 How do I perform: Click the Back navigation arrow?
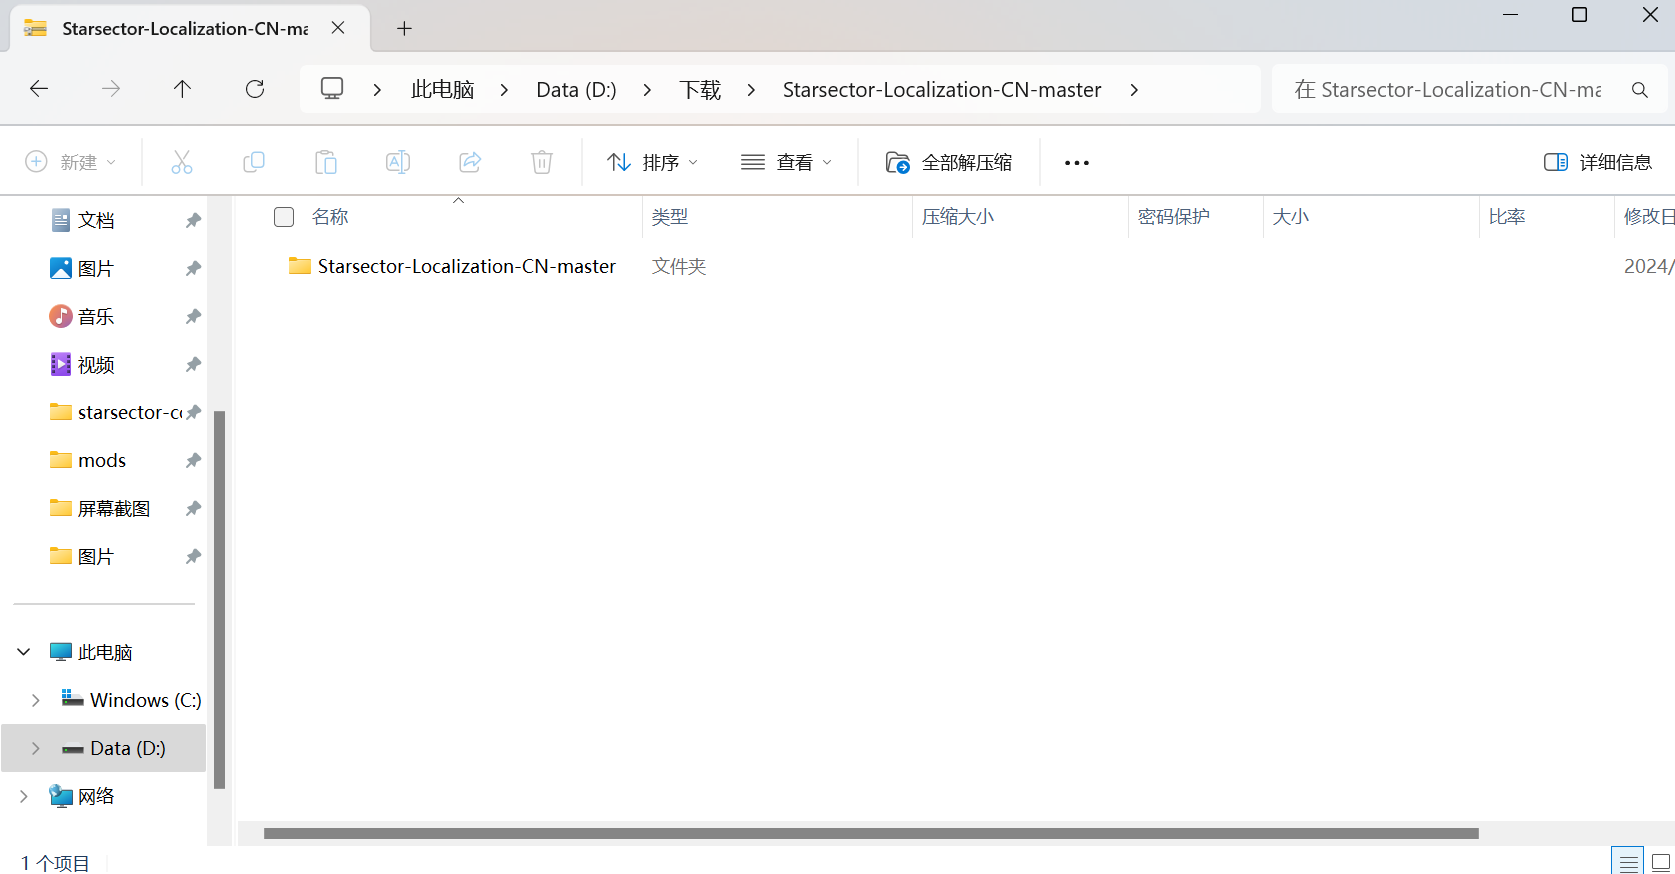click(x=39, y=89)
